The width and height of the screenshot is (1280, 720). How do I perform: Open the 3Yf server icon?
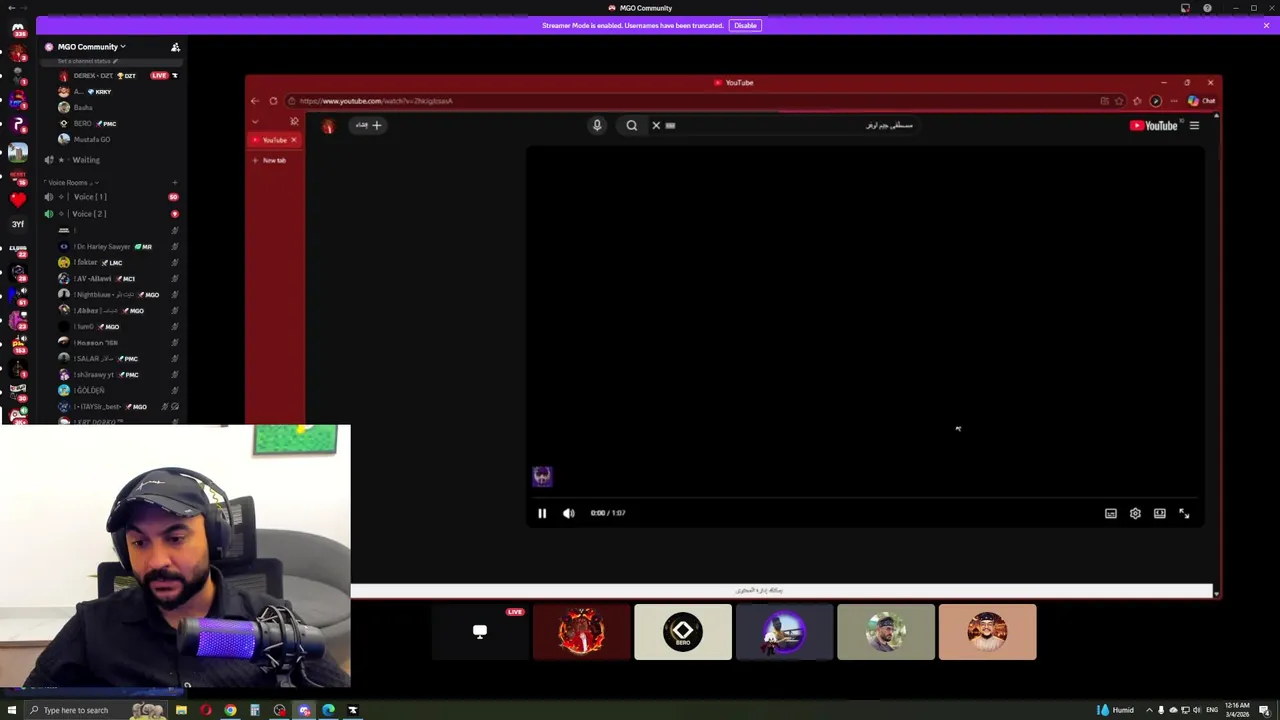click(17, 225)
